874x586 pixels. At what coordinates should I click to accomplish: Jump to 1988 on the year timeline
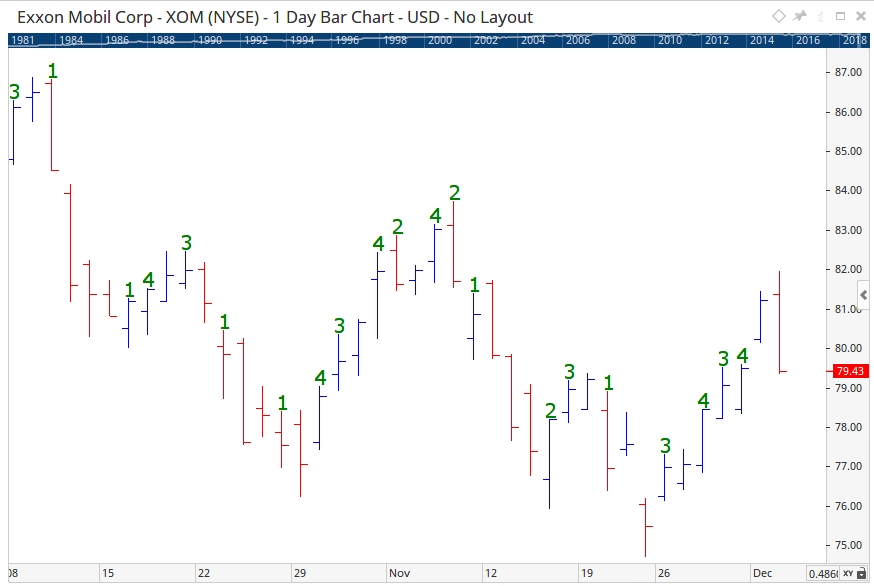[163, 40]
